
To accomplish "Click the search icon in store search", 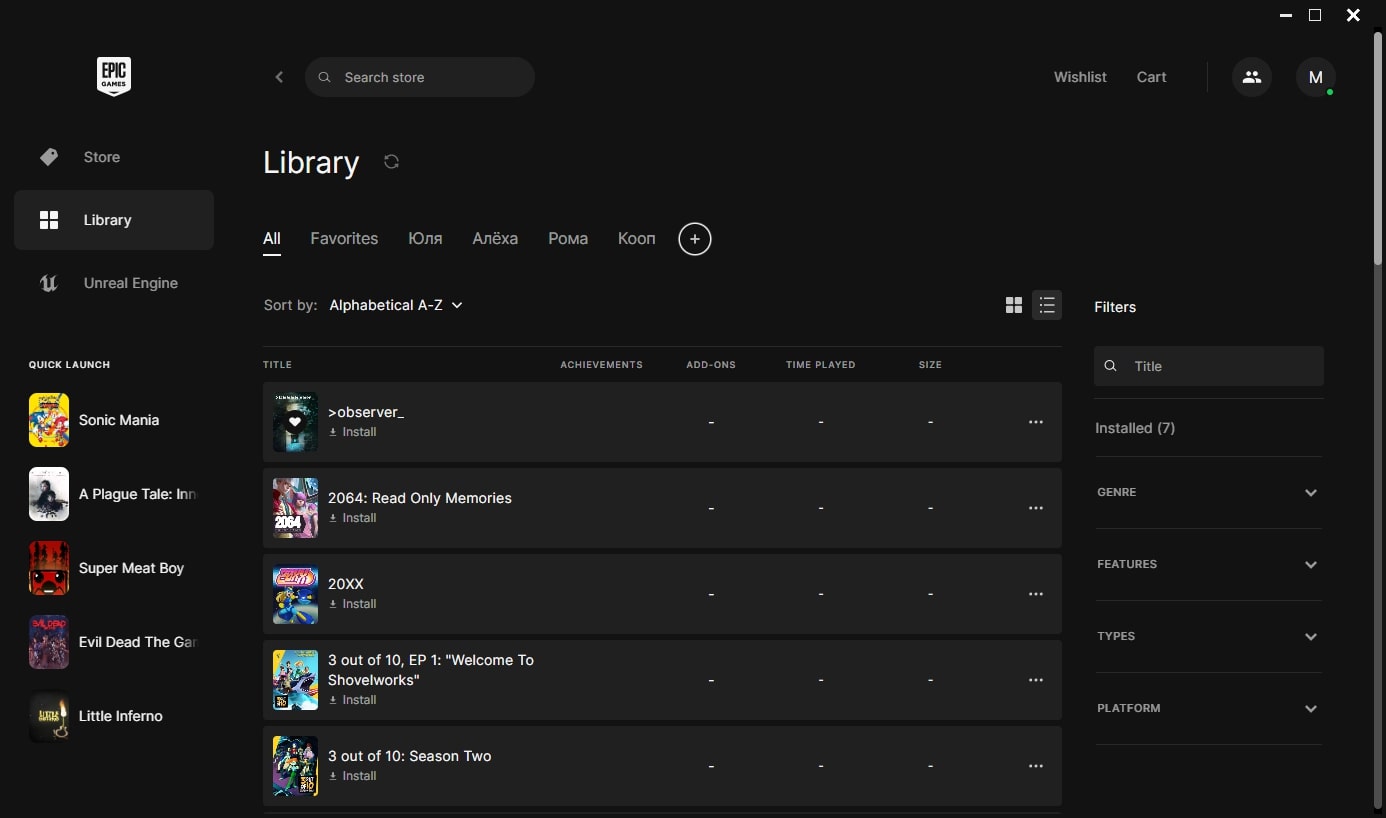I will tap(324, 77).
